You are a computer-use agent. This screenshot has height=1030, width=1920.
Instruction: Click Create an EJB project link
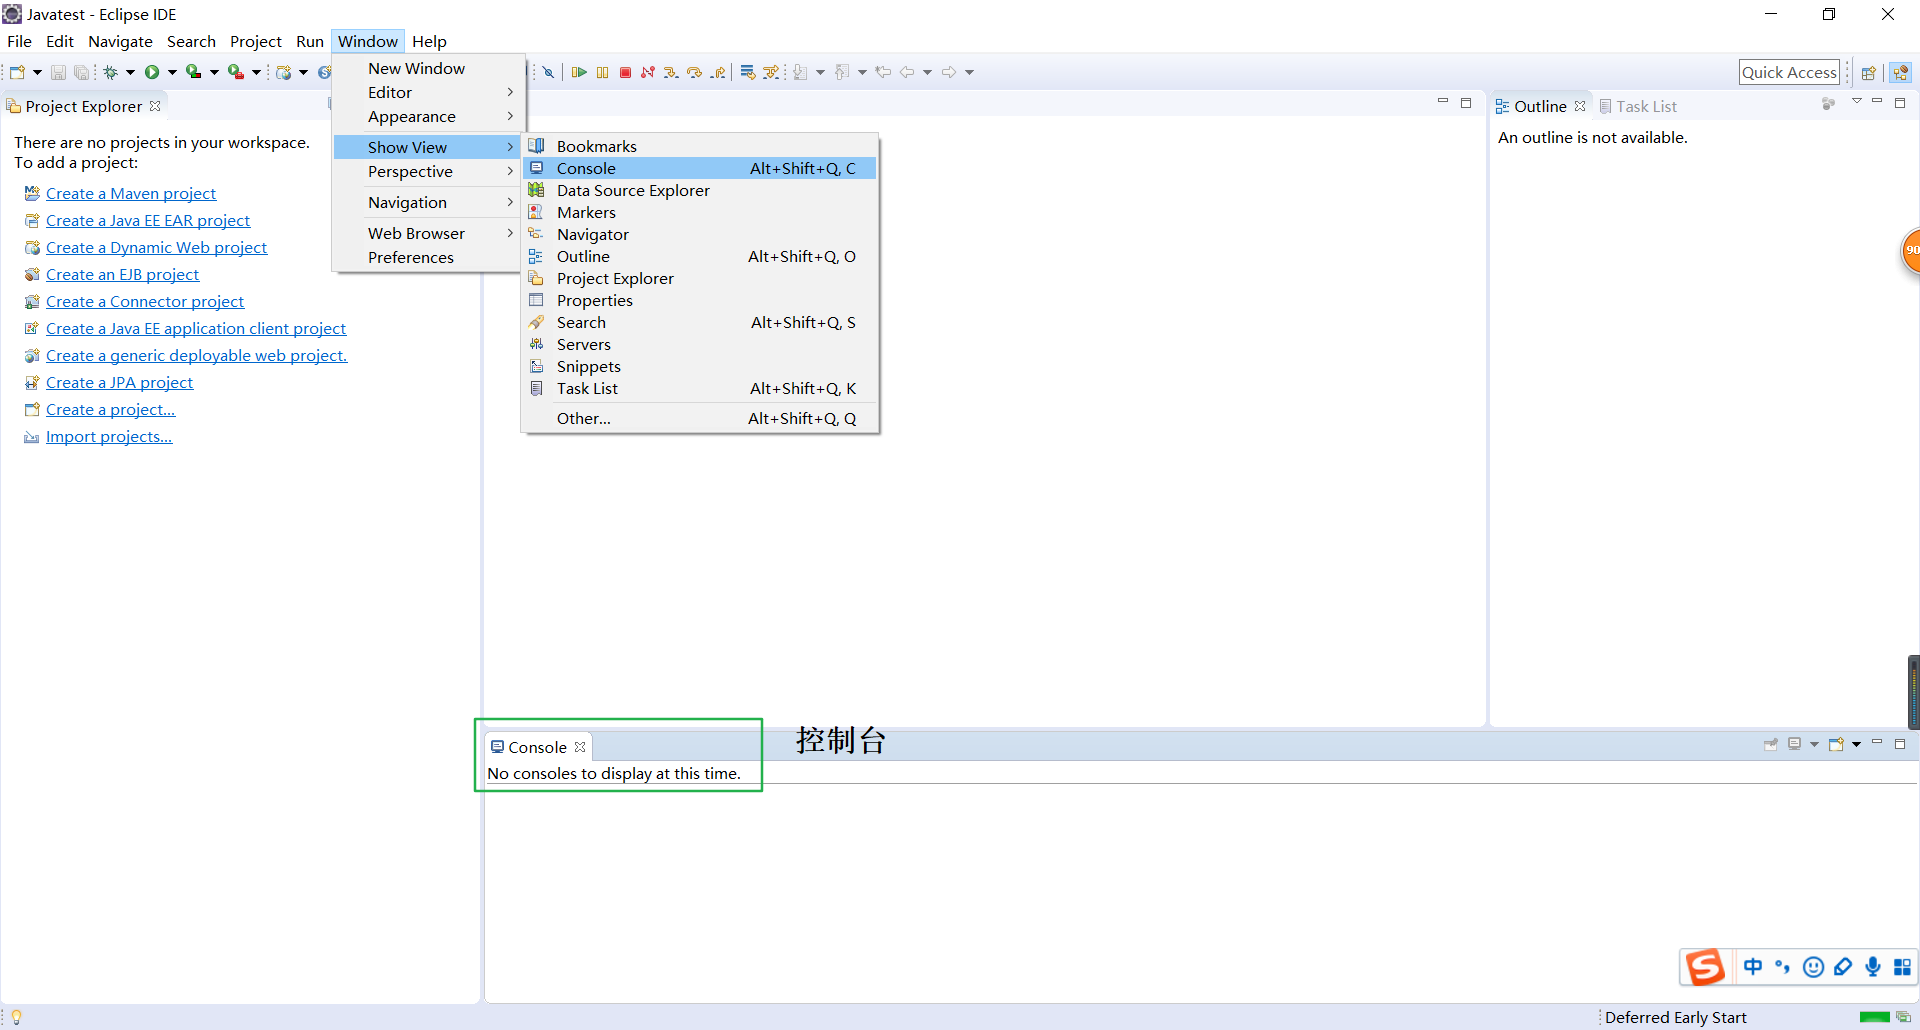point(123,274)
